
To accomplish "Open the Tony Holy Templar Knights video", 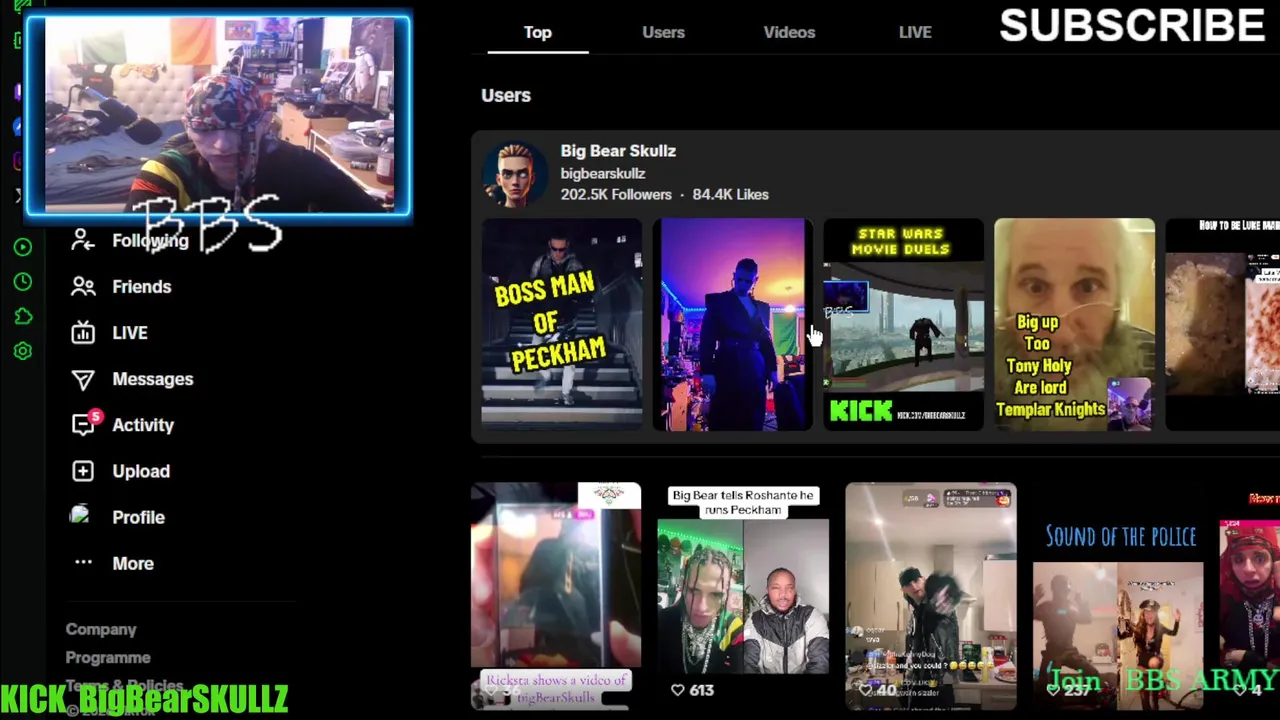I will click(x=1075, y=324).
